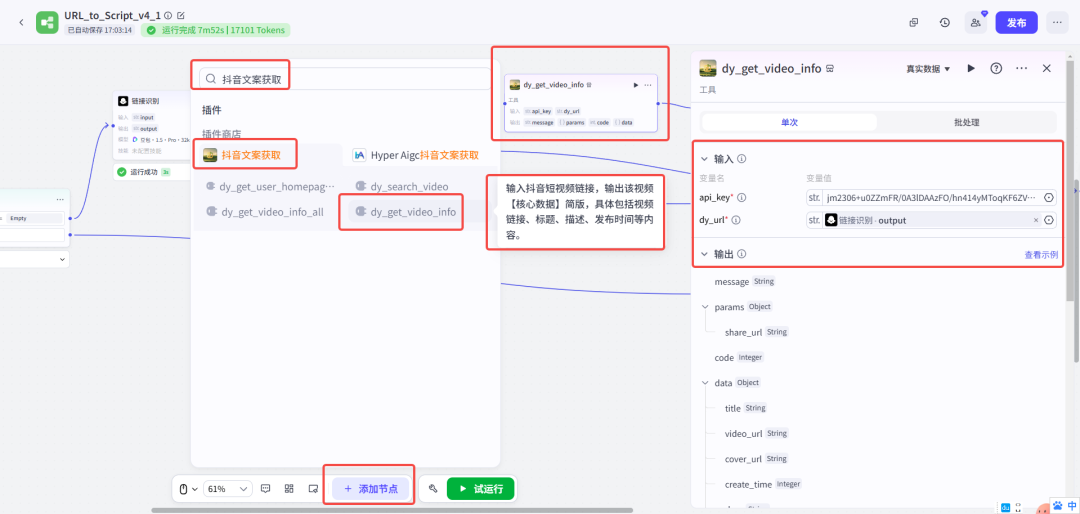
Task: Click the 运行完成 run status badge
Action: coord(216,30)
